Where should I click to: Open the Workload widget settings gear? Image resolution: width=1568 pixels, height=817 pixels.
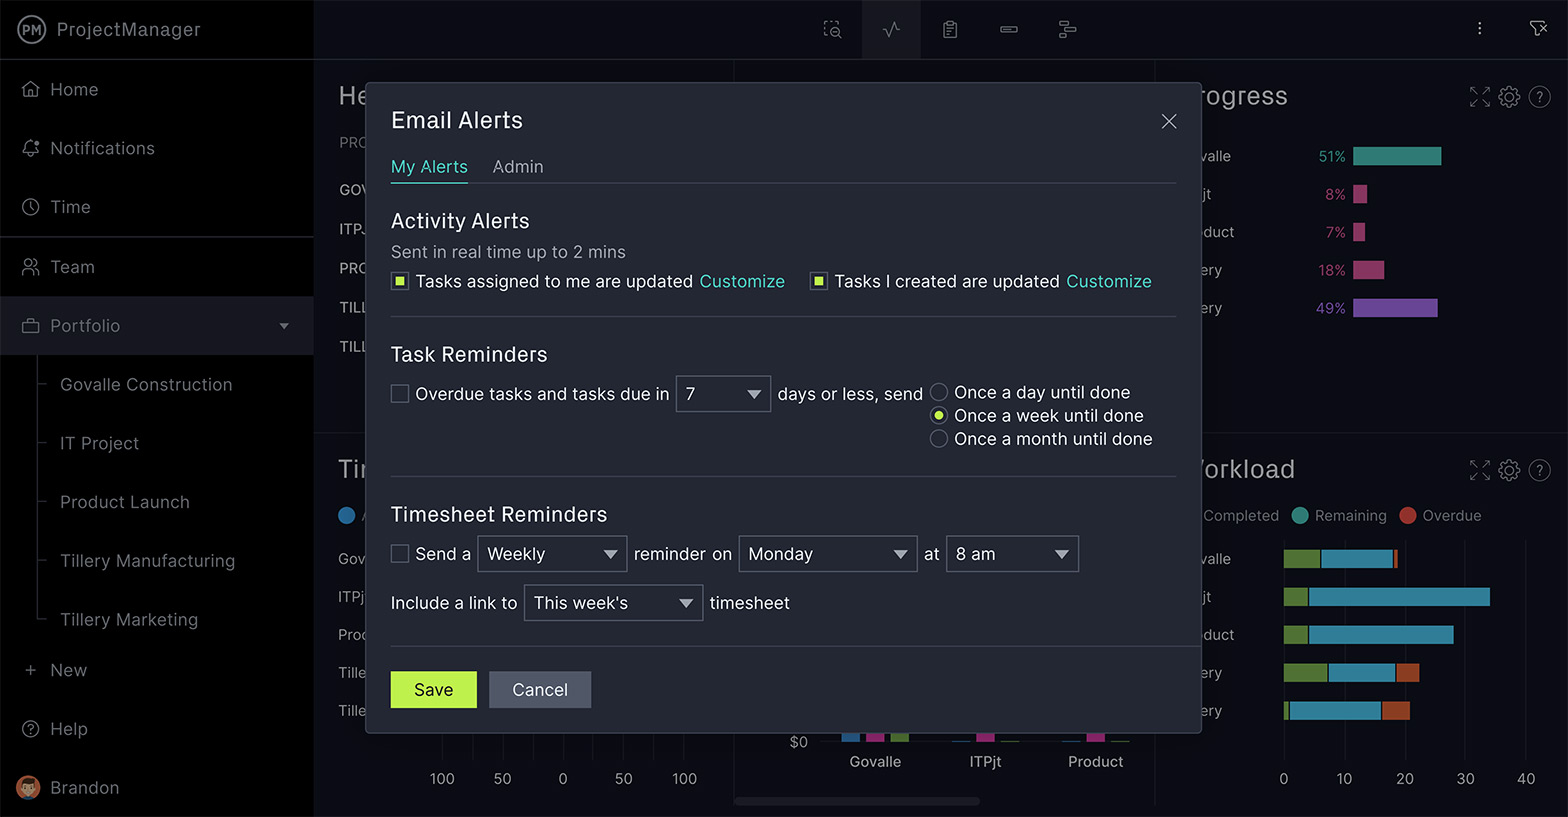1509,470
